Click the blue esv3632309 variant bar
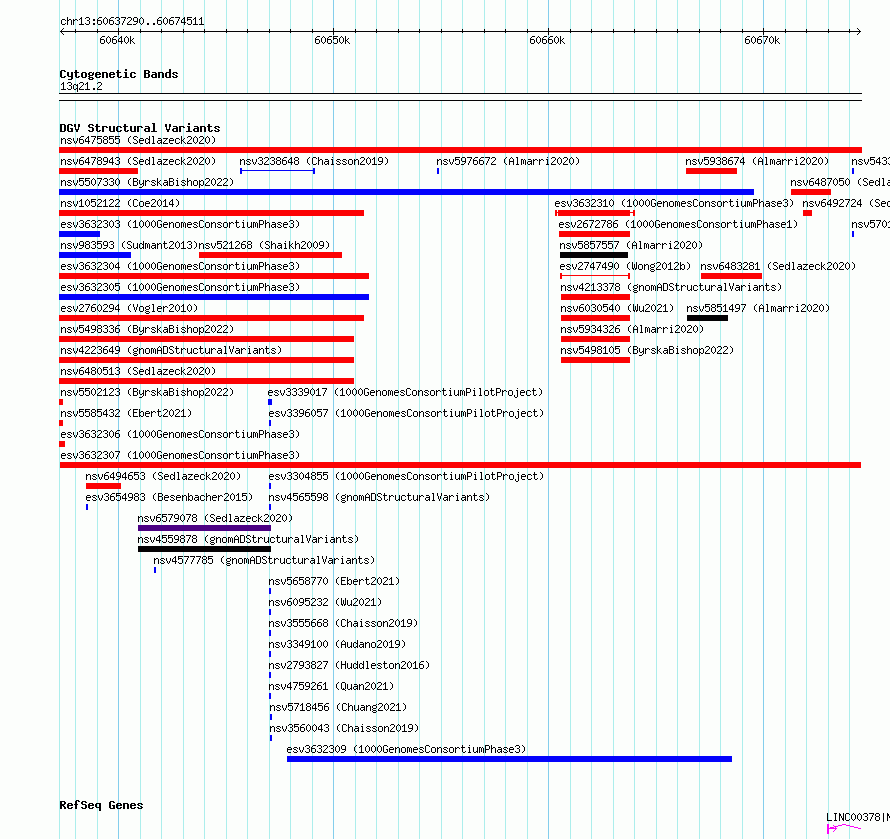 [x=509, y=759]
